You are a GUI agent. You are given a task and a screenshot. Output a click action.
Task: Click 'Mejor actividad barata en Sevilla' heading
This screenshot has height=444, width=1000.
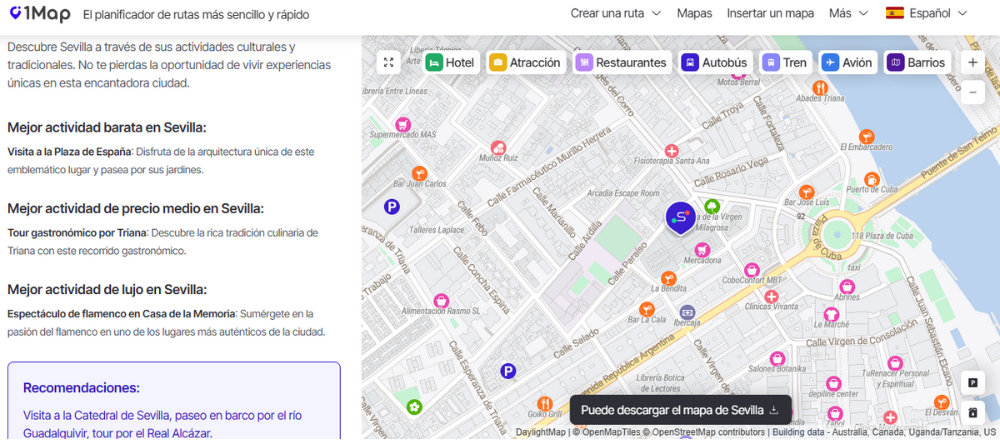tap(107, 128)
